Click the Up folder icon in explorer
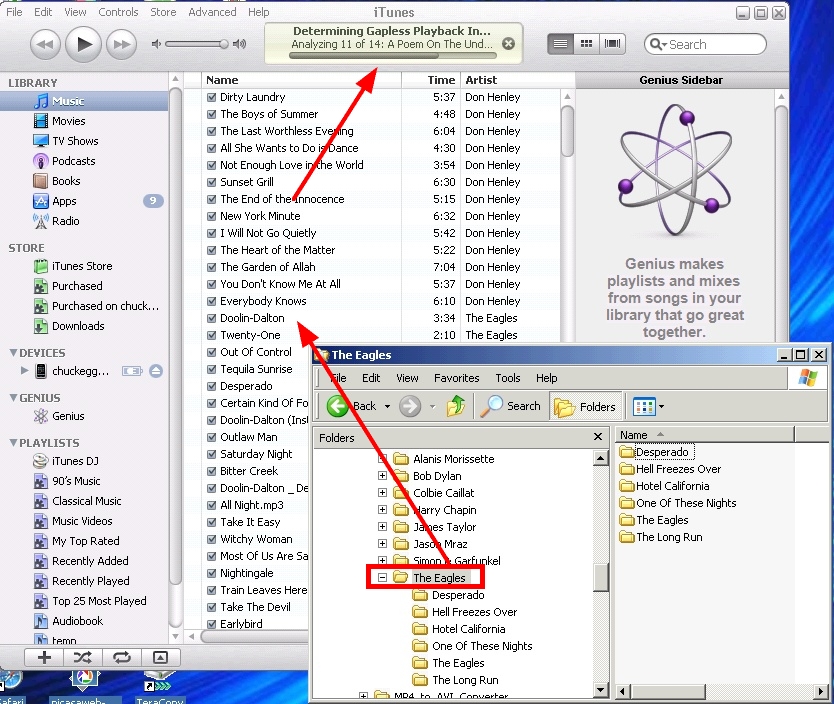Image resolution: width=834 pixels, height=704 pixels. 456,406
